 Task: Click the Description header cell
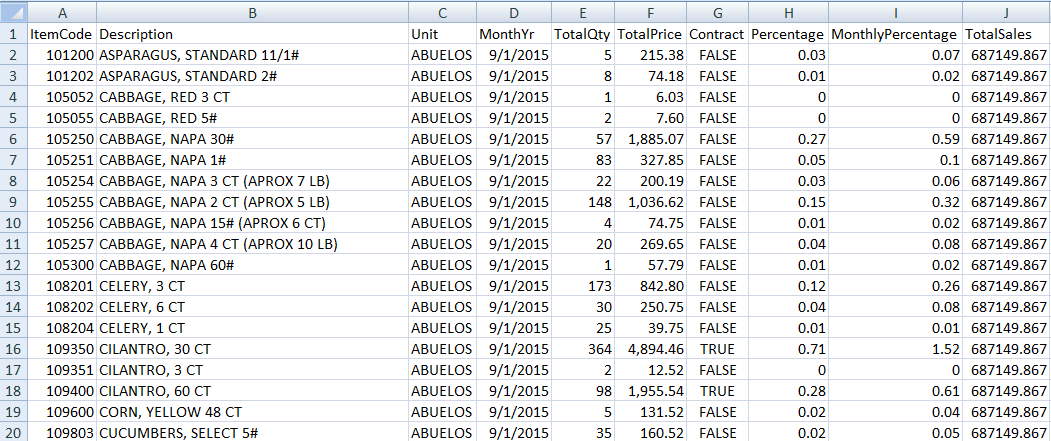coord(253,34)
